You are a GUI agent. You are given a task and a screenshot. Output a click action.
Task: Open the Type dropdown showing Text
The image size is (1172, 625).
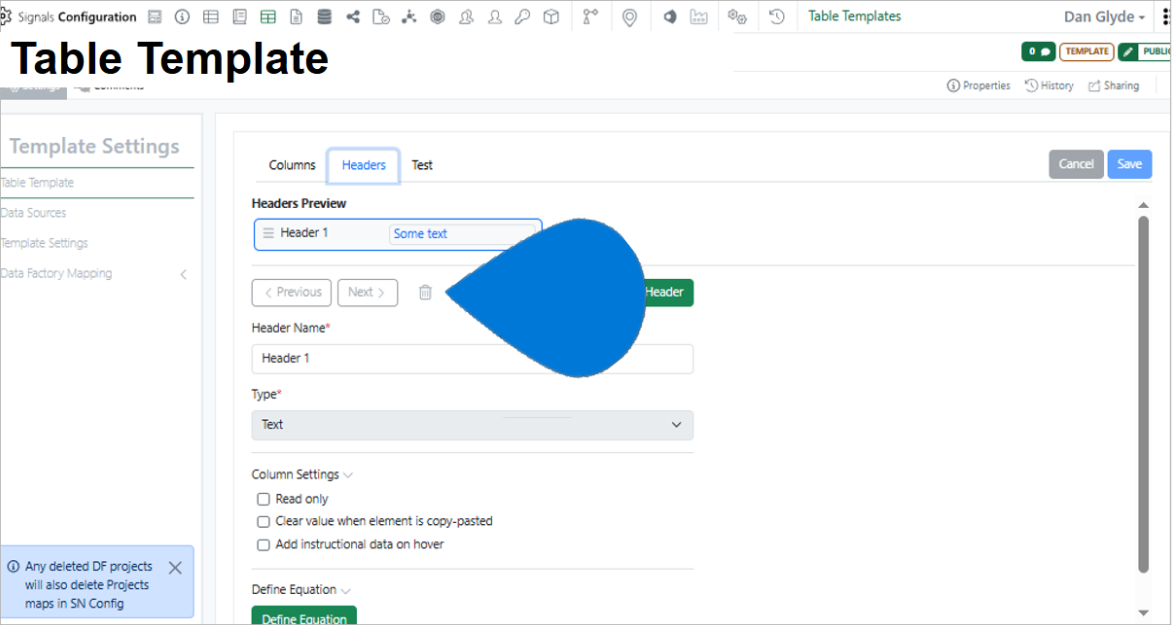point(472,425)
